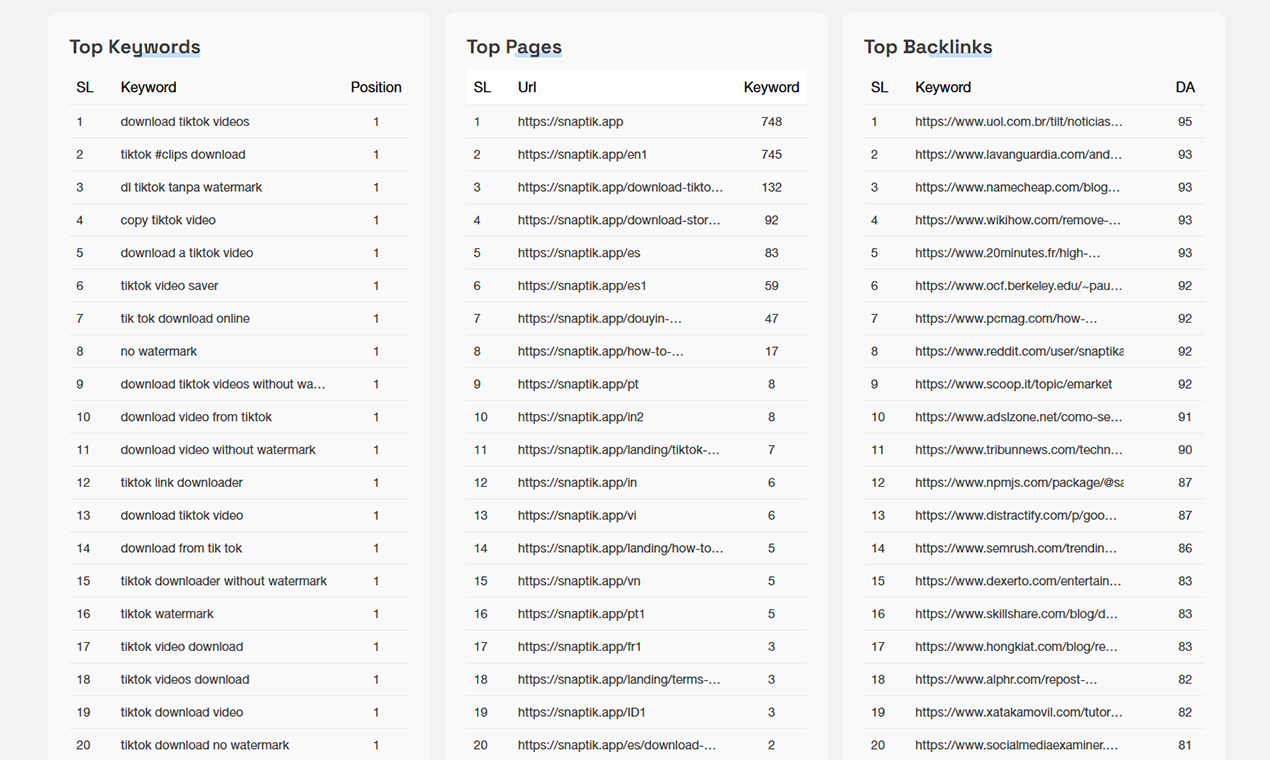Screen dimensions: 1270x760
Task: Open the snaptik.app/fr1 page link
Action: coord(580,647)
